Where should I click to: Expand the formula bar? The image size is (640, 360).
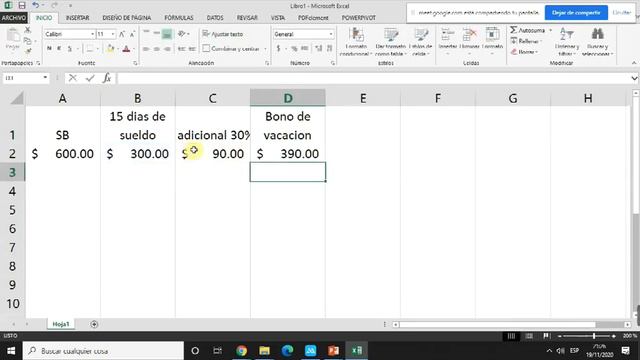634,78
